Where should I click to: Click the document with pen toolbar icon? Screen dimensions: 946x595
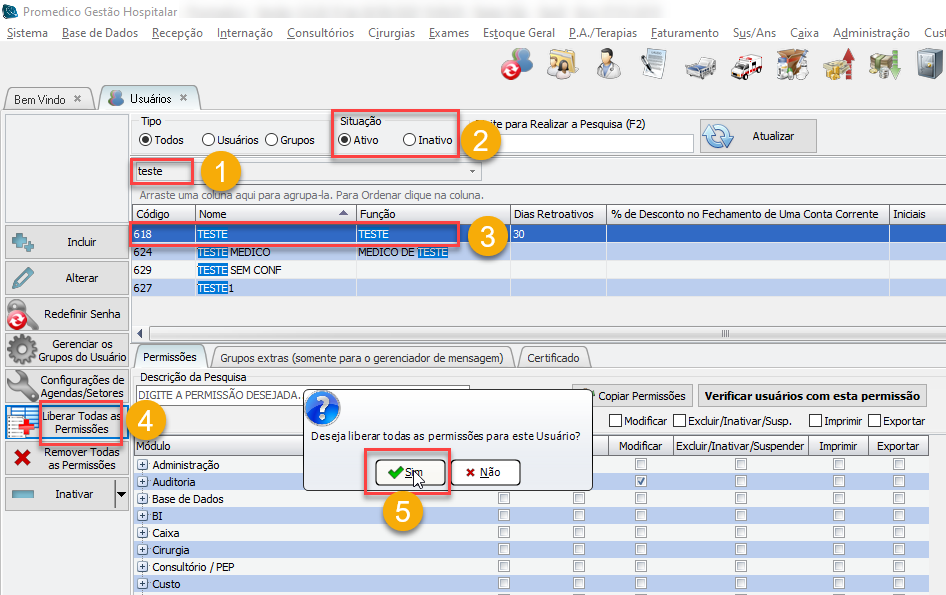pos(653,66)
